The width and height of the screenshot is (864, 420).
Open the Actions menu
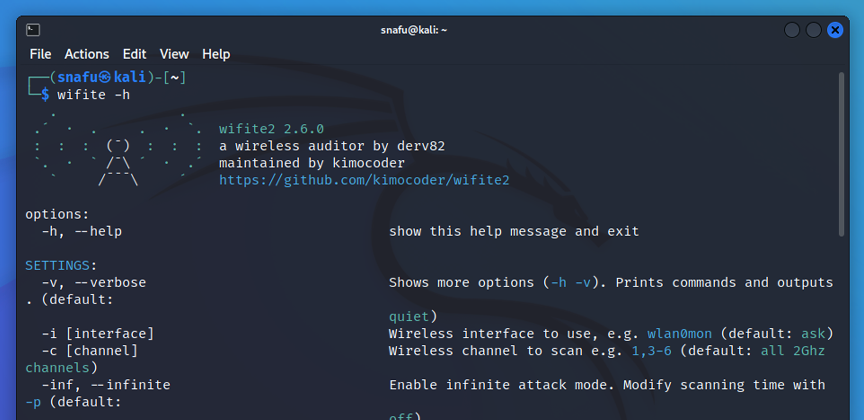[87, 54]
